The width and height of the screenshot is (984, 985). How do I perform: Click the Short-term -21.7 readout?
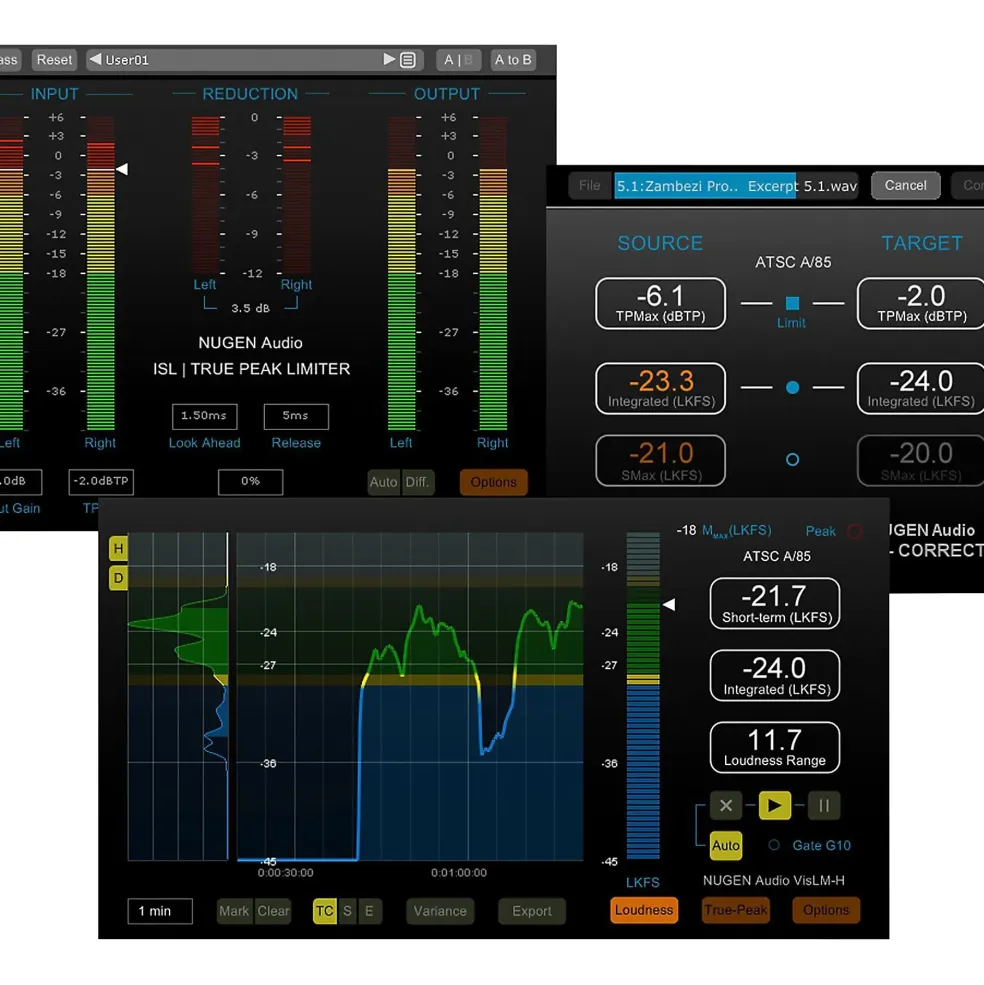tap(775, 604)
